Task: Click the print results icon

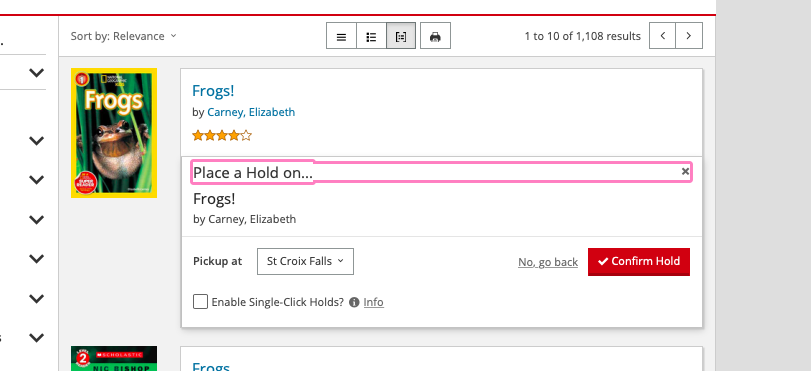Action: [435, 36]
